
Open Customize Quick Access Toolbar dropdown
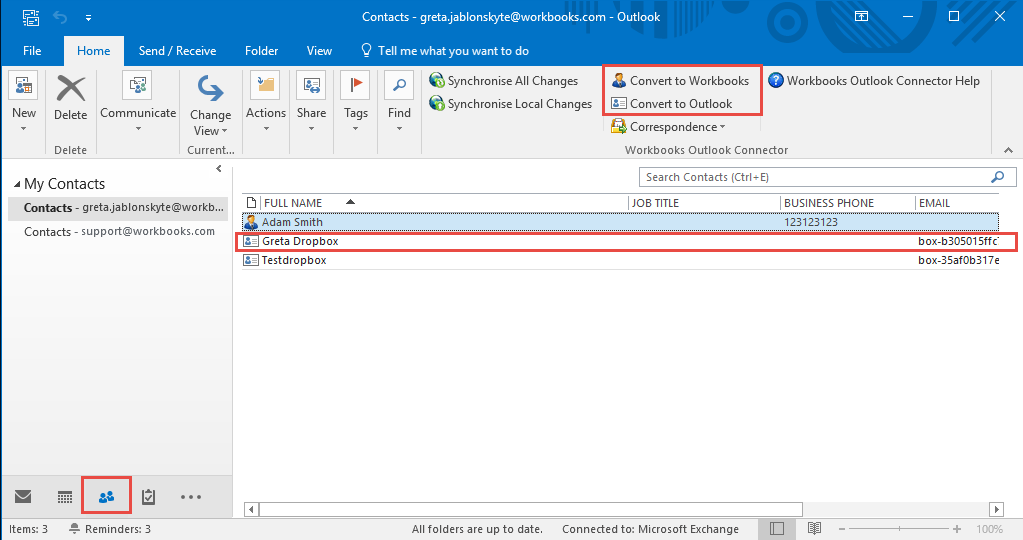(x=88, y=18)
